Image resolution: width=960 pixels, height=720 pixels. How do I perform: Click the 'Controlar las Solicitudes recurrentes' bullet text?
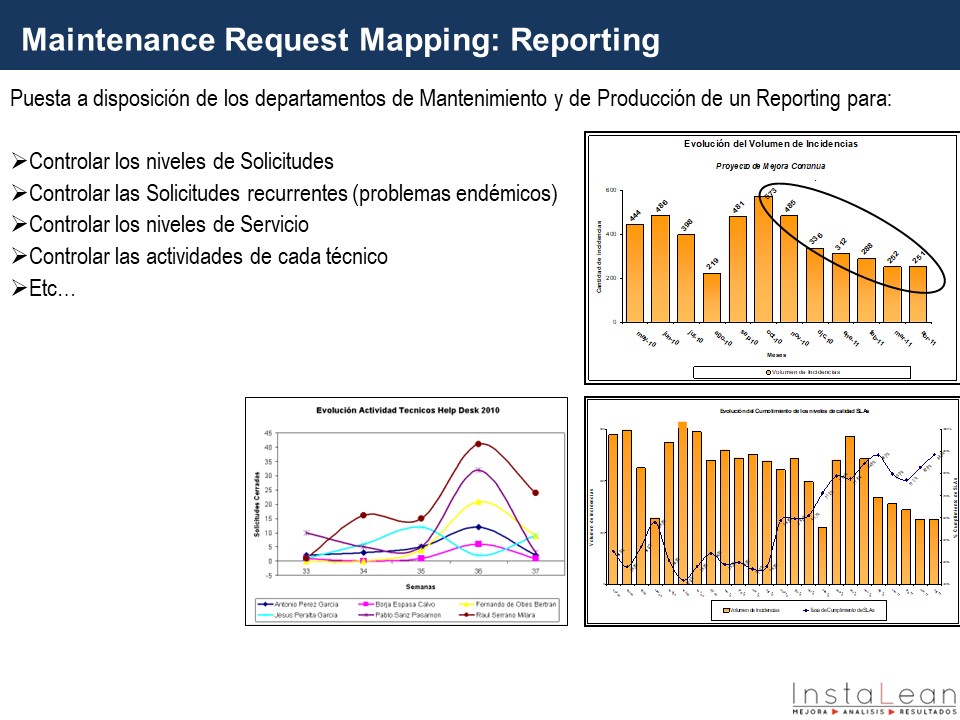(292, 193)
